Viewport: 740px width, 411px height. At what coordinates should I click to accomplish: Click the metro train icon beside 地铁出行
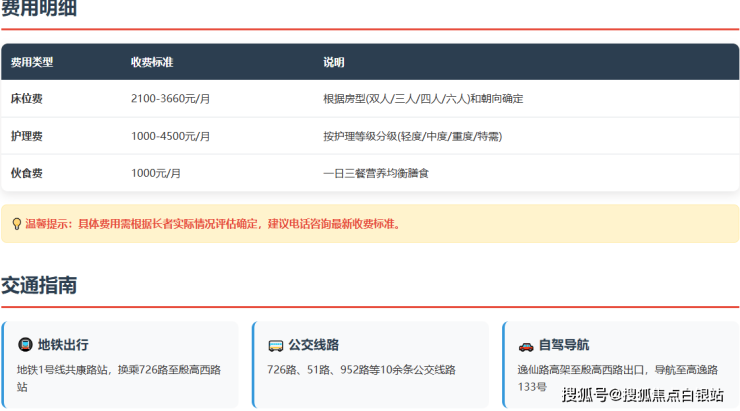click(25, 345)
